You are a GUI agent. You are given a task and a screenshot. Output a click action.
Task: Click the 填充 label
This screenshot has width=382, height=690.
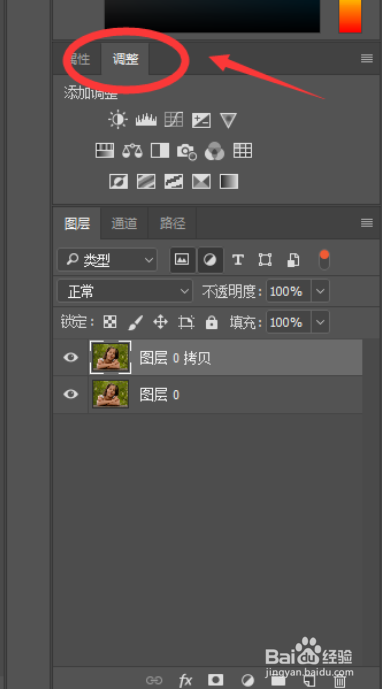246,323
